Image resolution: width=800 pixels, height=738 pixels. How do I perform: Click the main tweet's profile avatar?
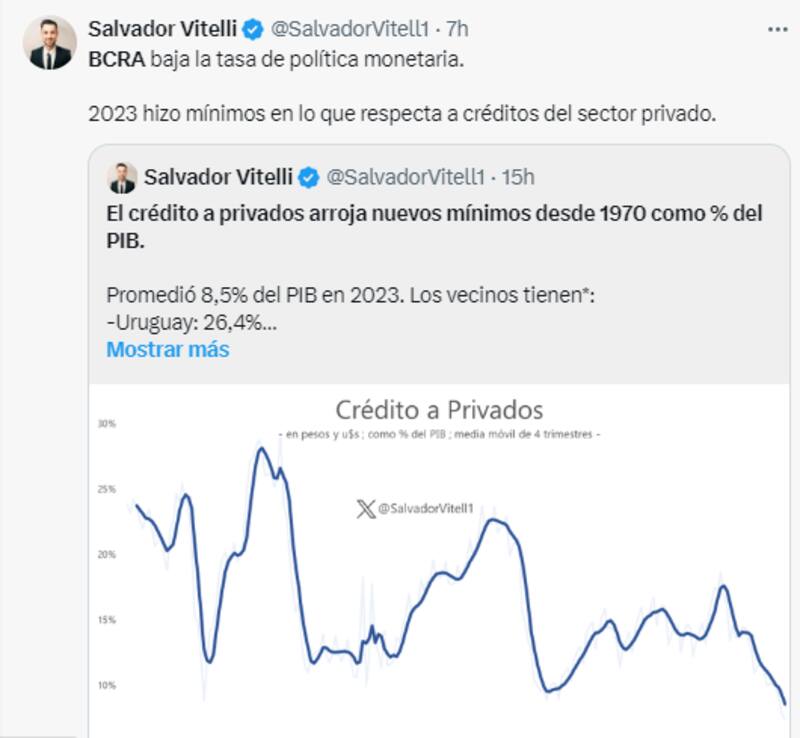point(50,43)
